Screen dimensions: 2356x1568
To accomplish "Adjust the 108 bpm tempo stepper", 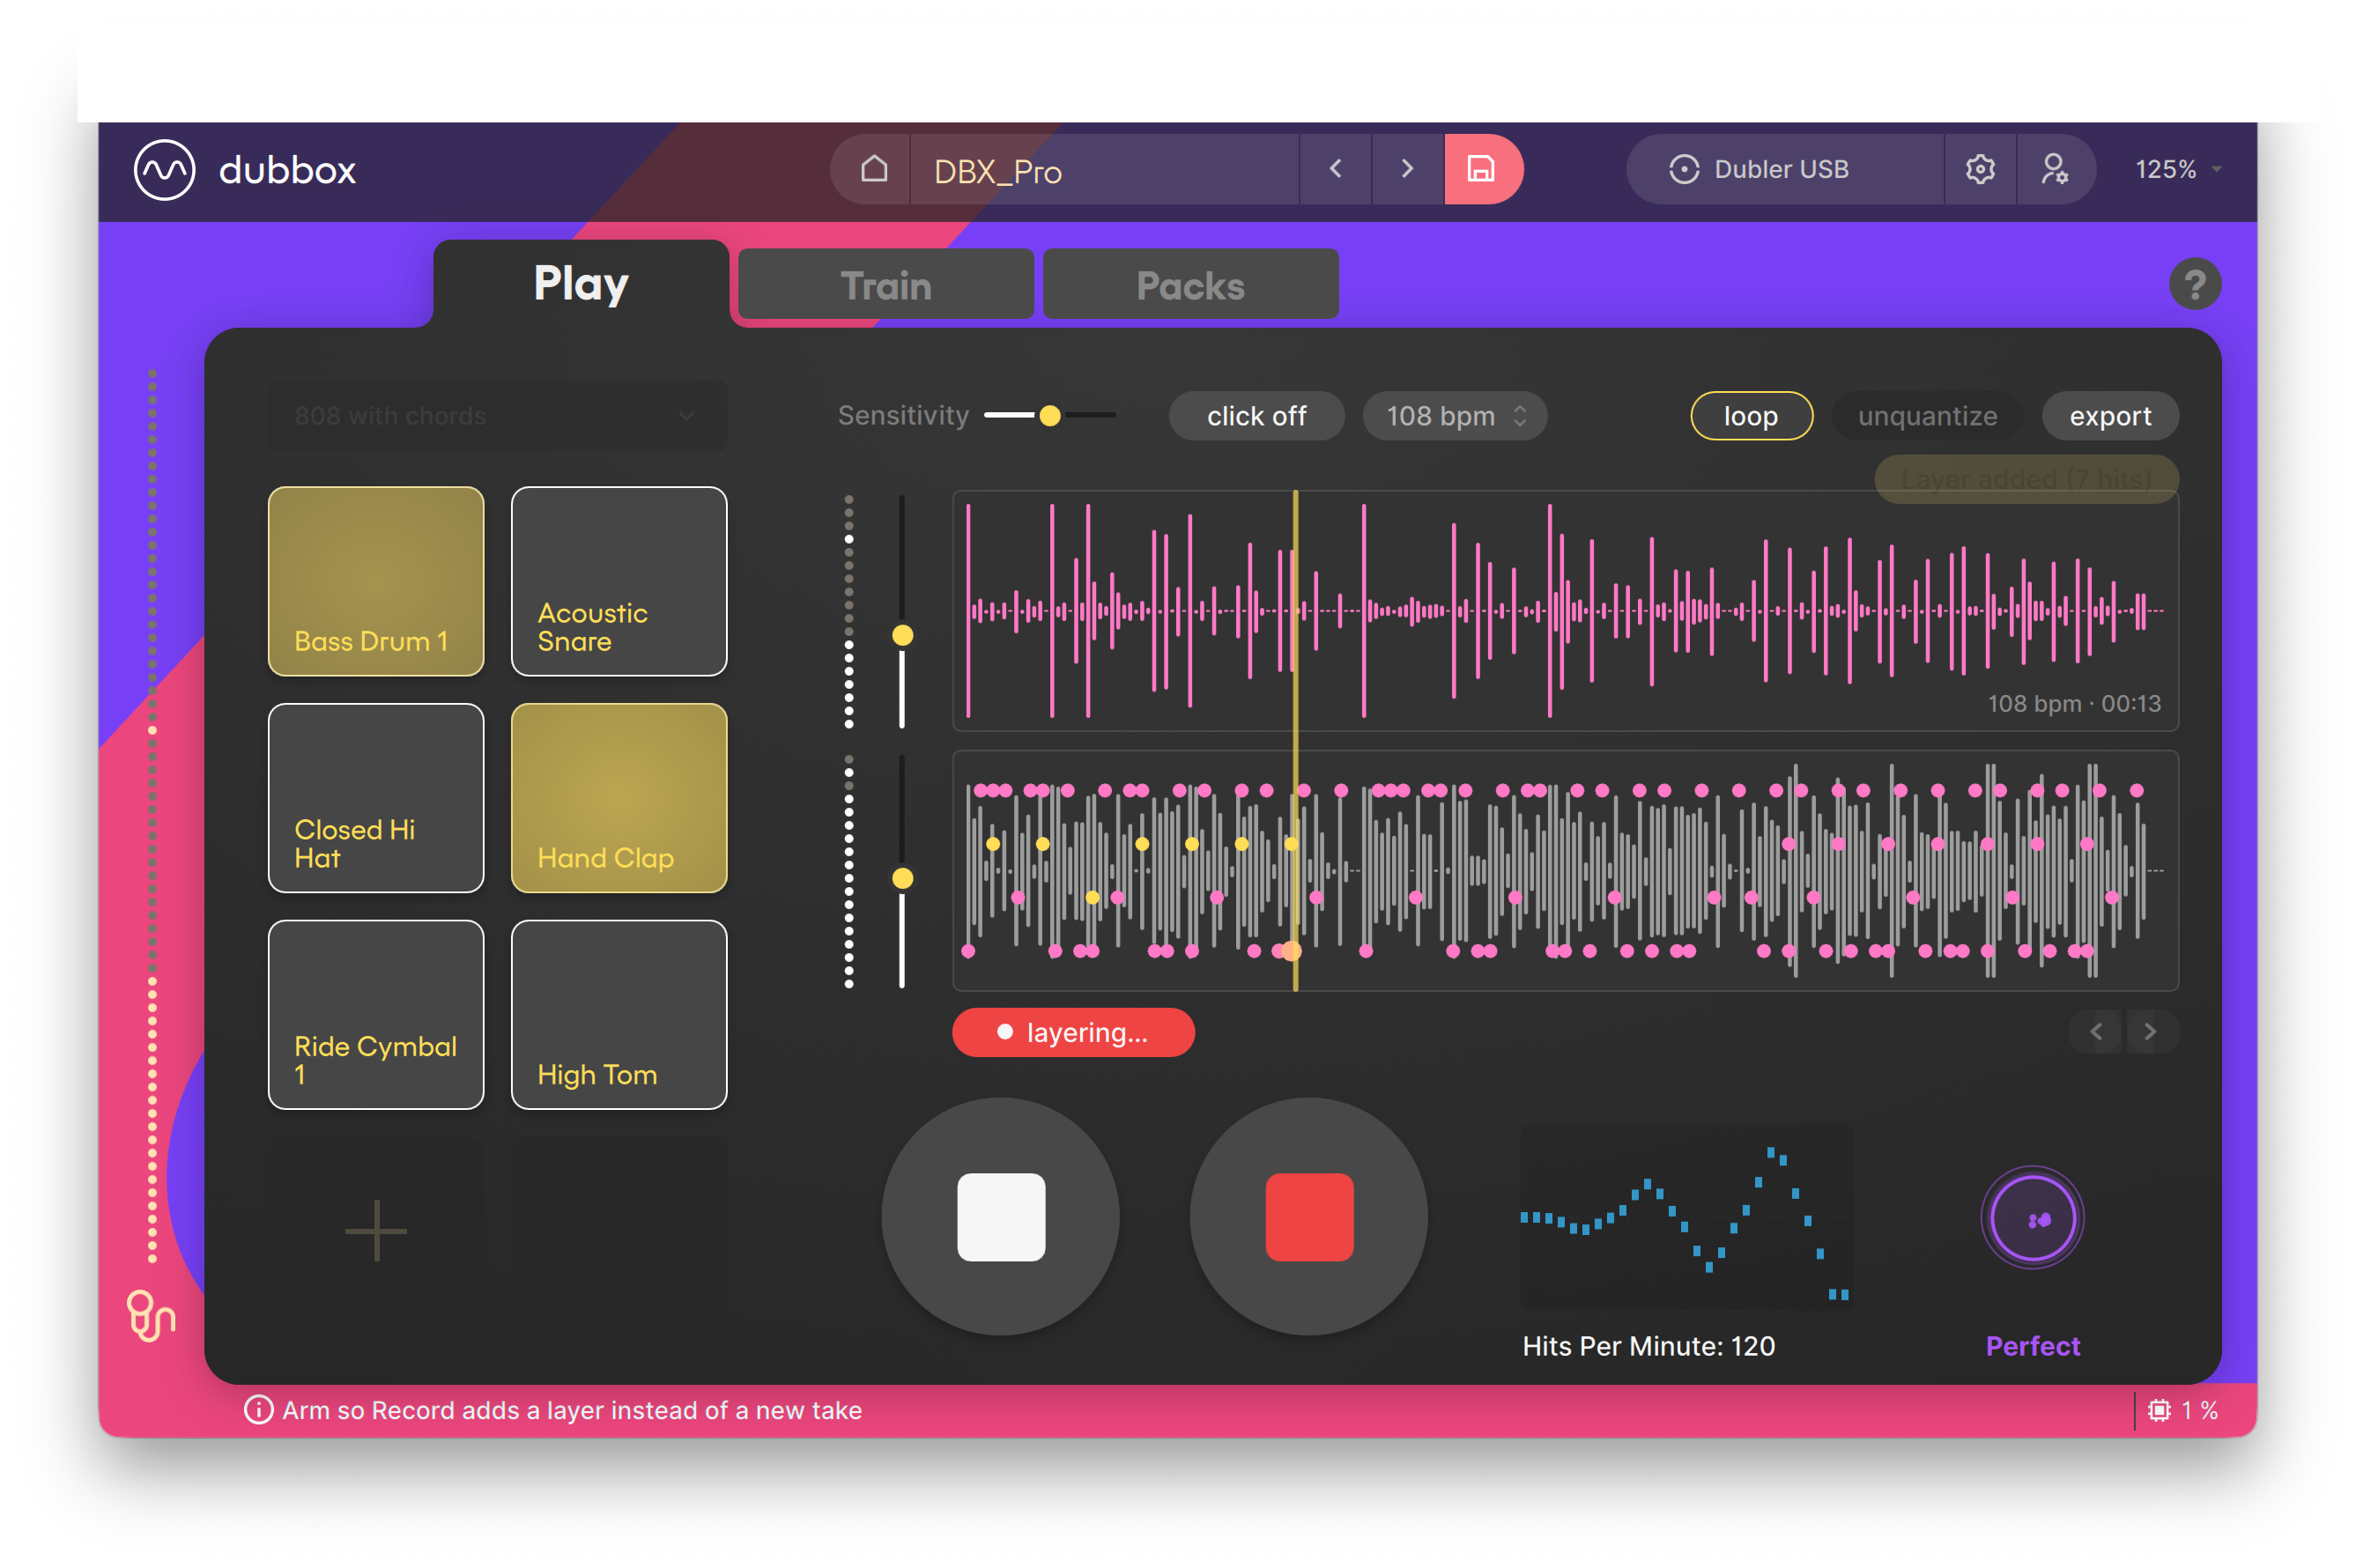I will coord(1455,416).
